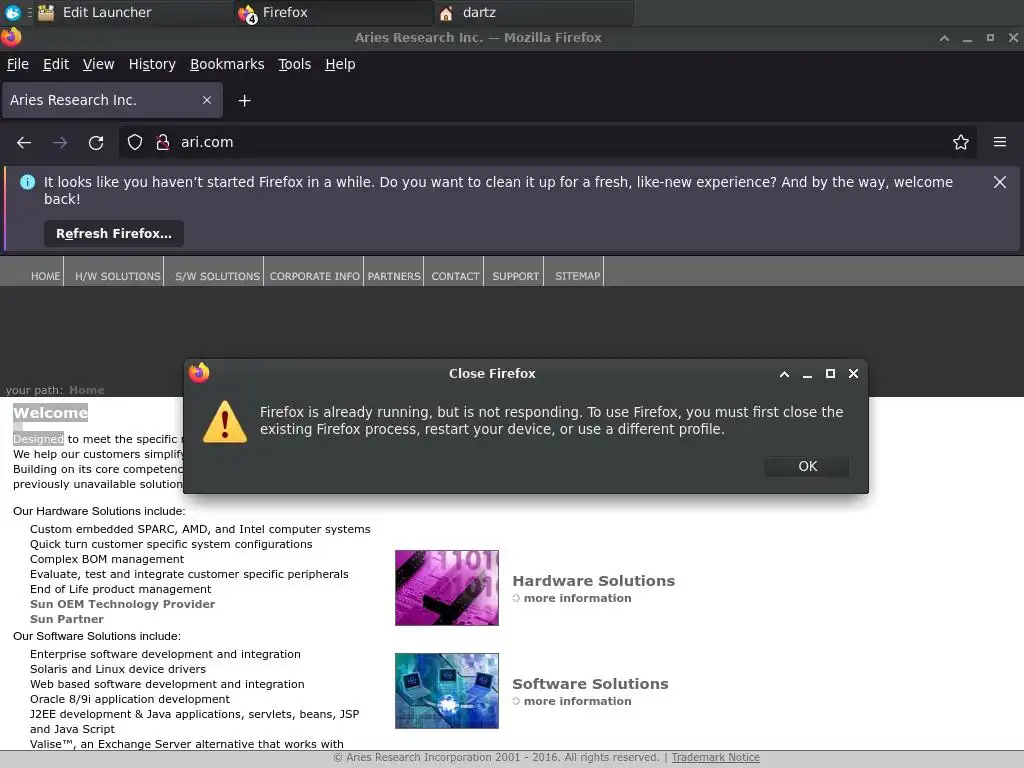
Task: Open Firefox hamburger application menu
Action: click(999, 142)
